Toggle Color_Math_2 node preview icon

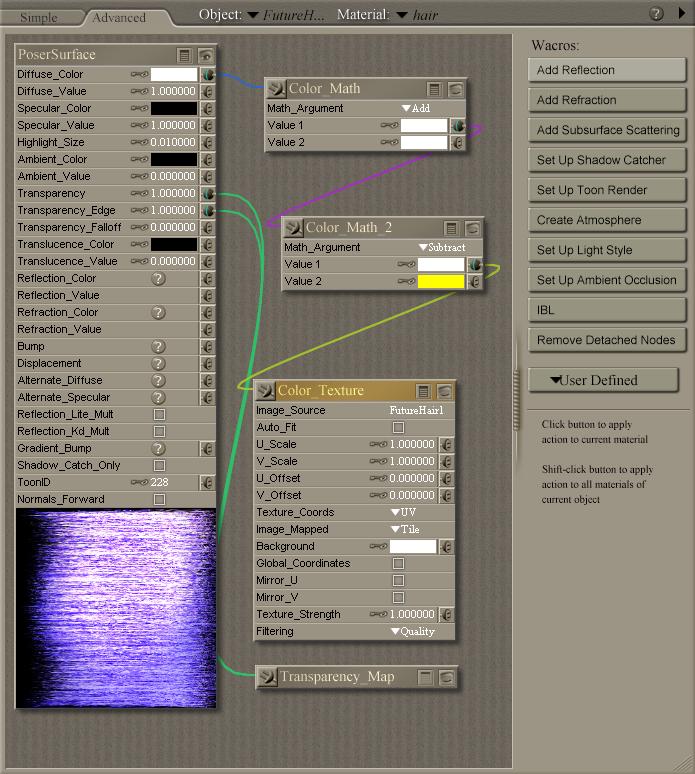click(472, 228)
